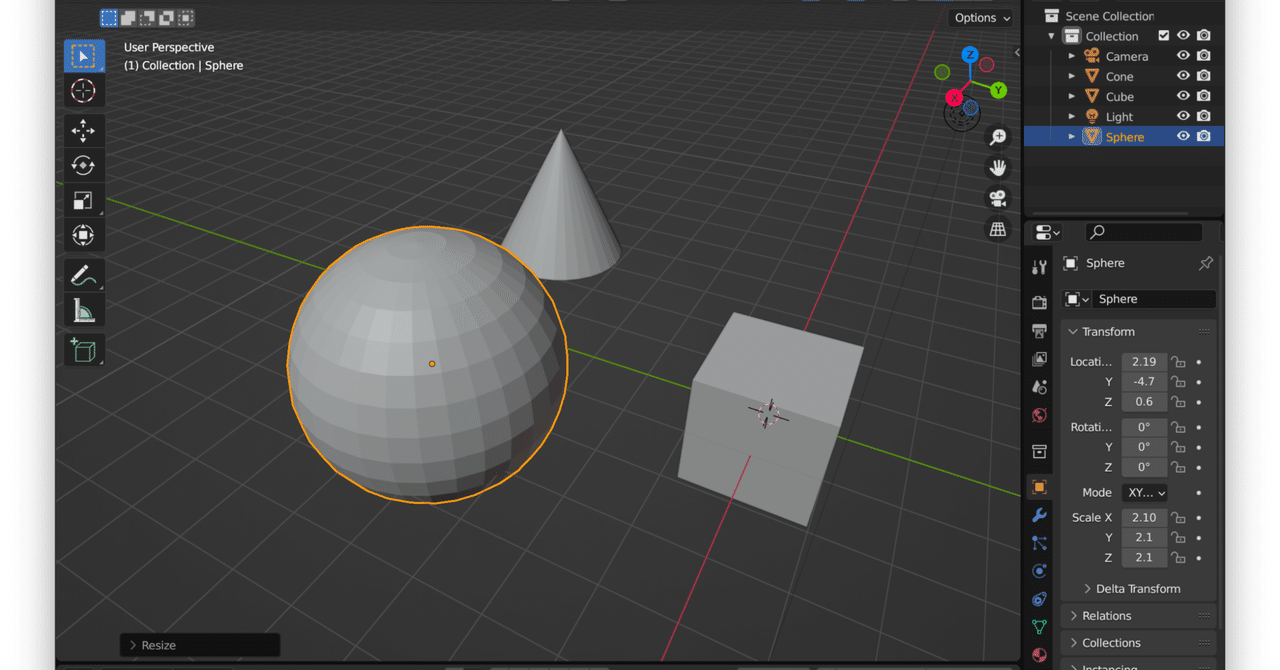The image size is (1280, 670).
Task: Select the Light item in outliner
Action: [x=1119, y=117]
